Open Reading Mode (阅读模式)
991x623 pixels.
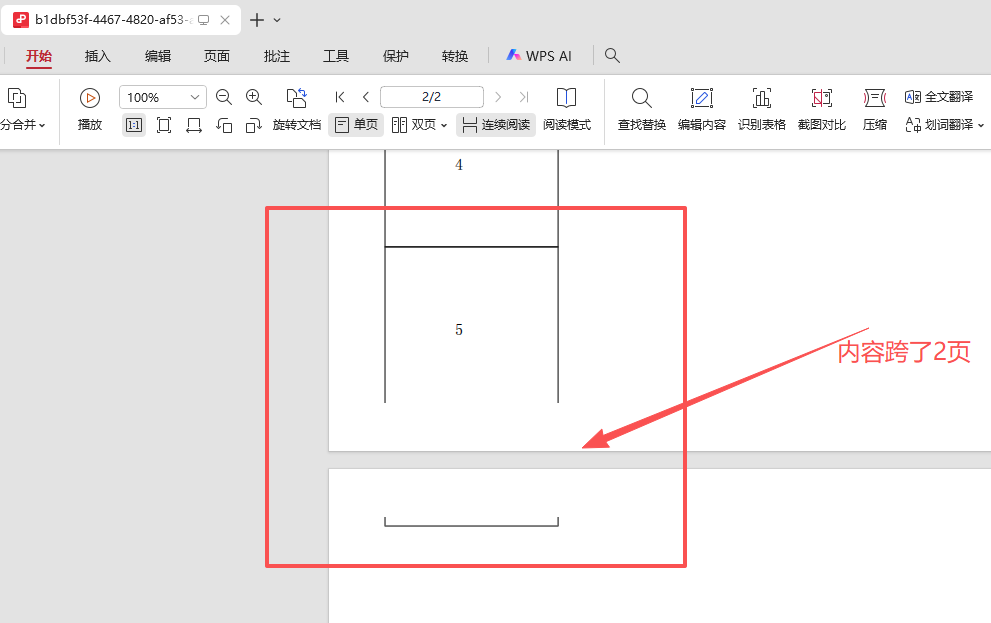pyautogui.click(x=567, y=109)
